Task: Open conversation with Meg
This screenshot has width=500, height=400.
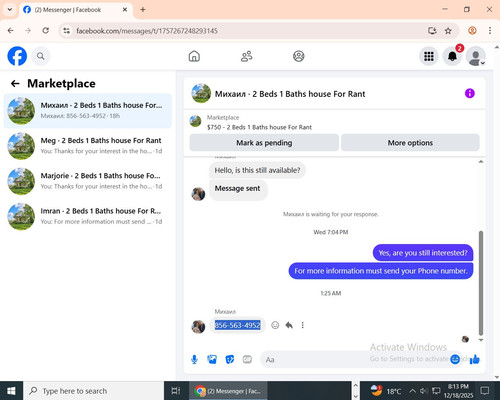Action: coord(88,146)
